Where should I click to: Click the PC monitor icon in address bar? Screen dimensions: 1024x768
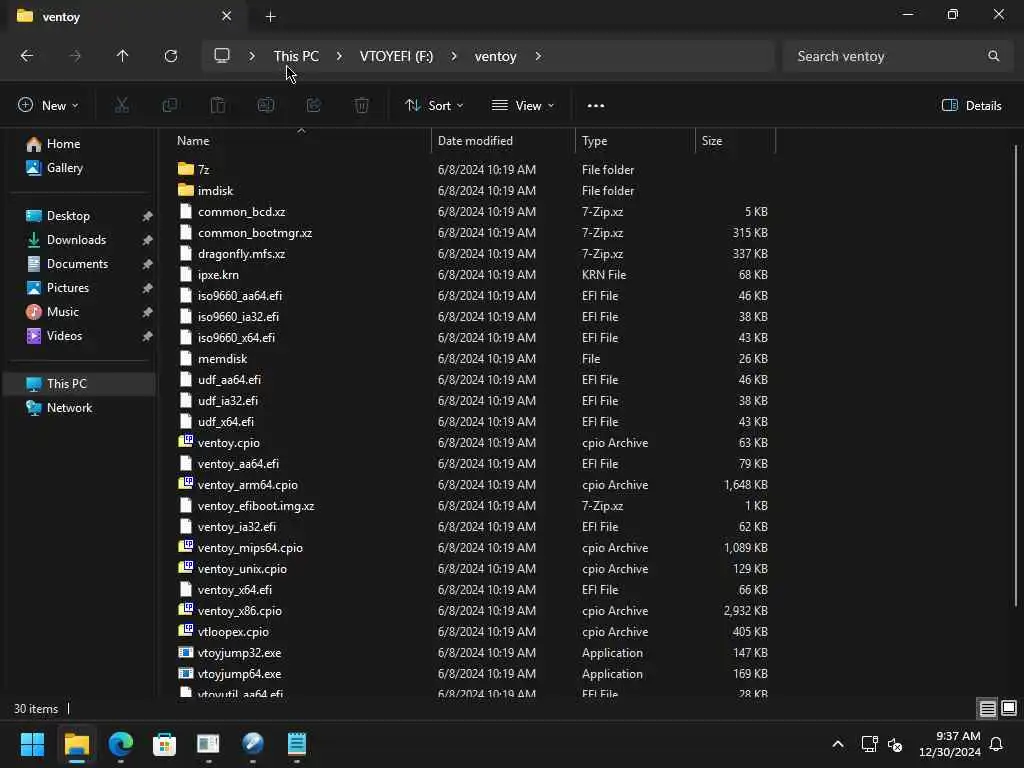(x=222, y=56)
